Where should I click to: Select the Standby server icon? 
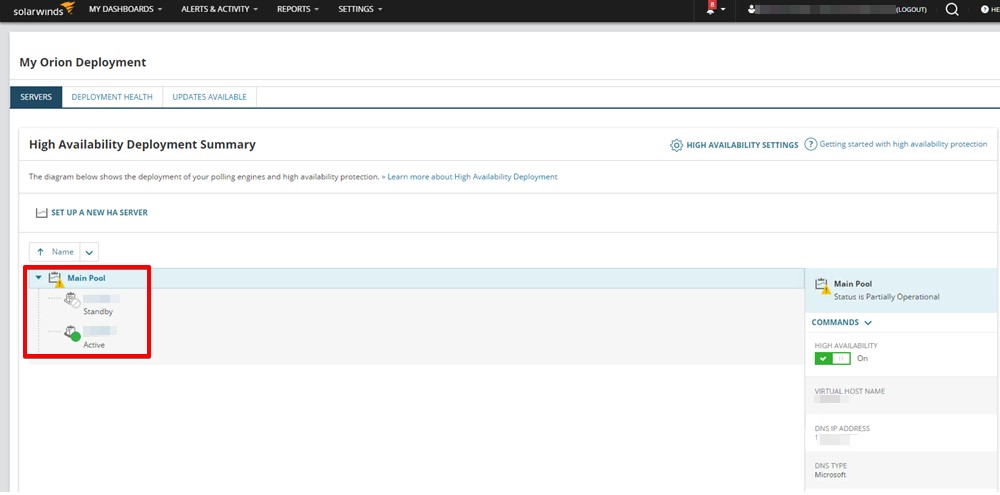coord(72,299)
